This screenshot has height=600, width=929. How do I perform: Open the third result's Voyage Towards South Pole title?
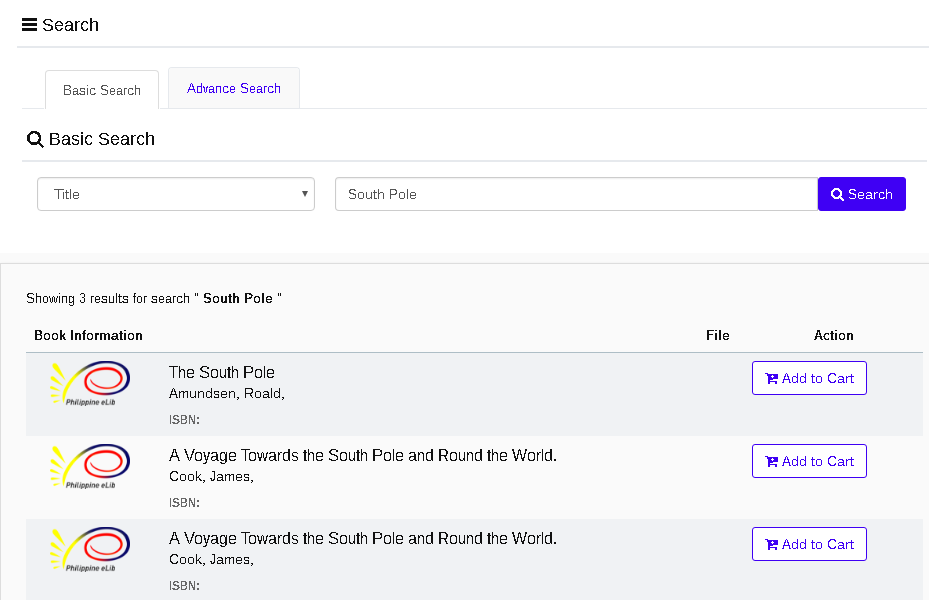363,539
